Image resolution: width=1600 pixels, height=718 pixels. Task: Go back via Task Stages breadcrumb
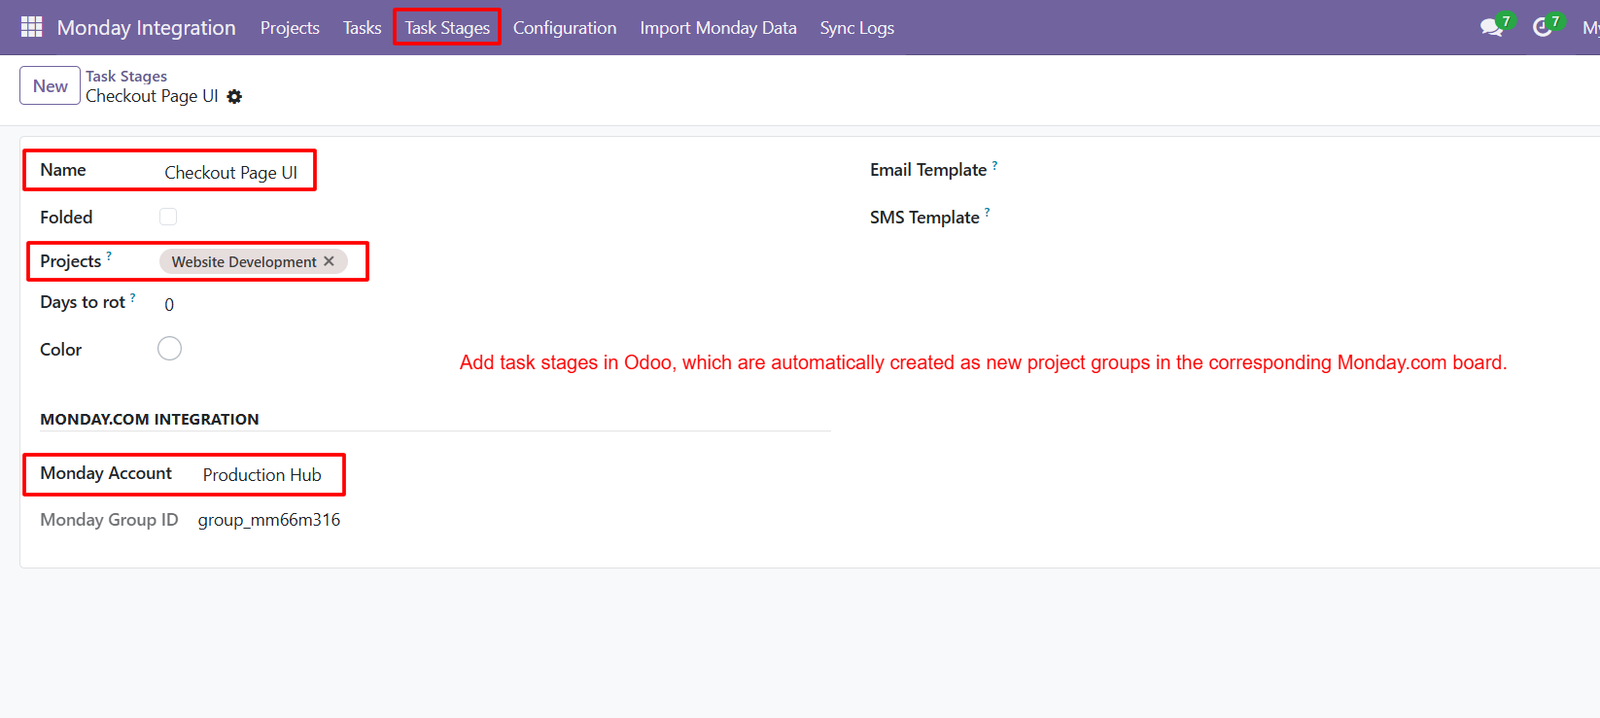pos(126,76)
